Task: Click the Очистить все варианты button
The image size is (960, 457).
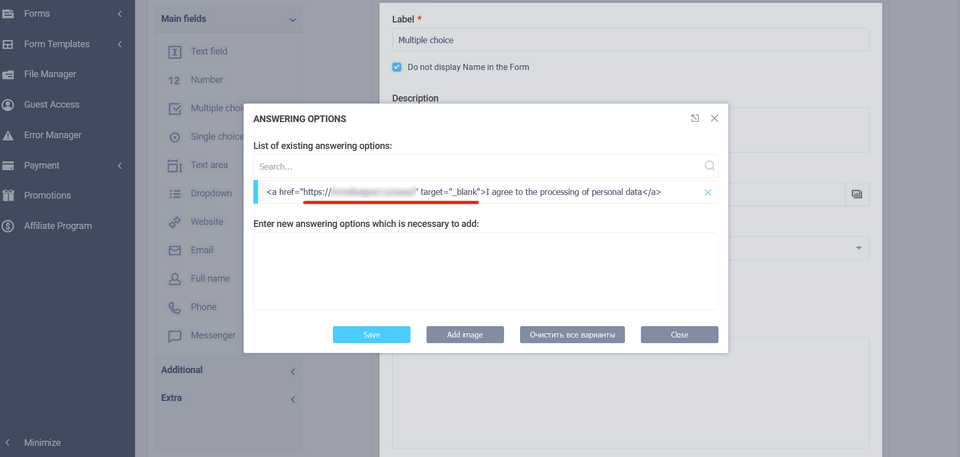Action: point(572,334)
